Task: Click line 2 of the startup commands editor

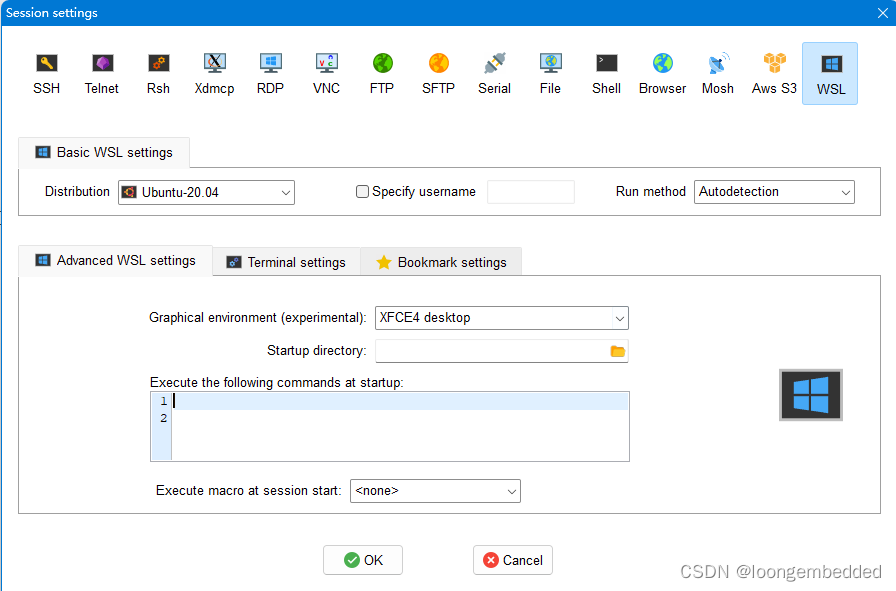Action: point(400,418)
